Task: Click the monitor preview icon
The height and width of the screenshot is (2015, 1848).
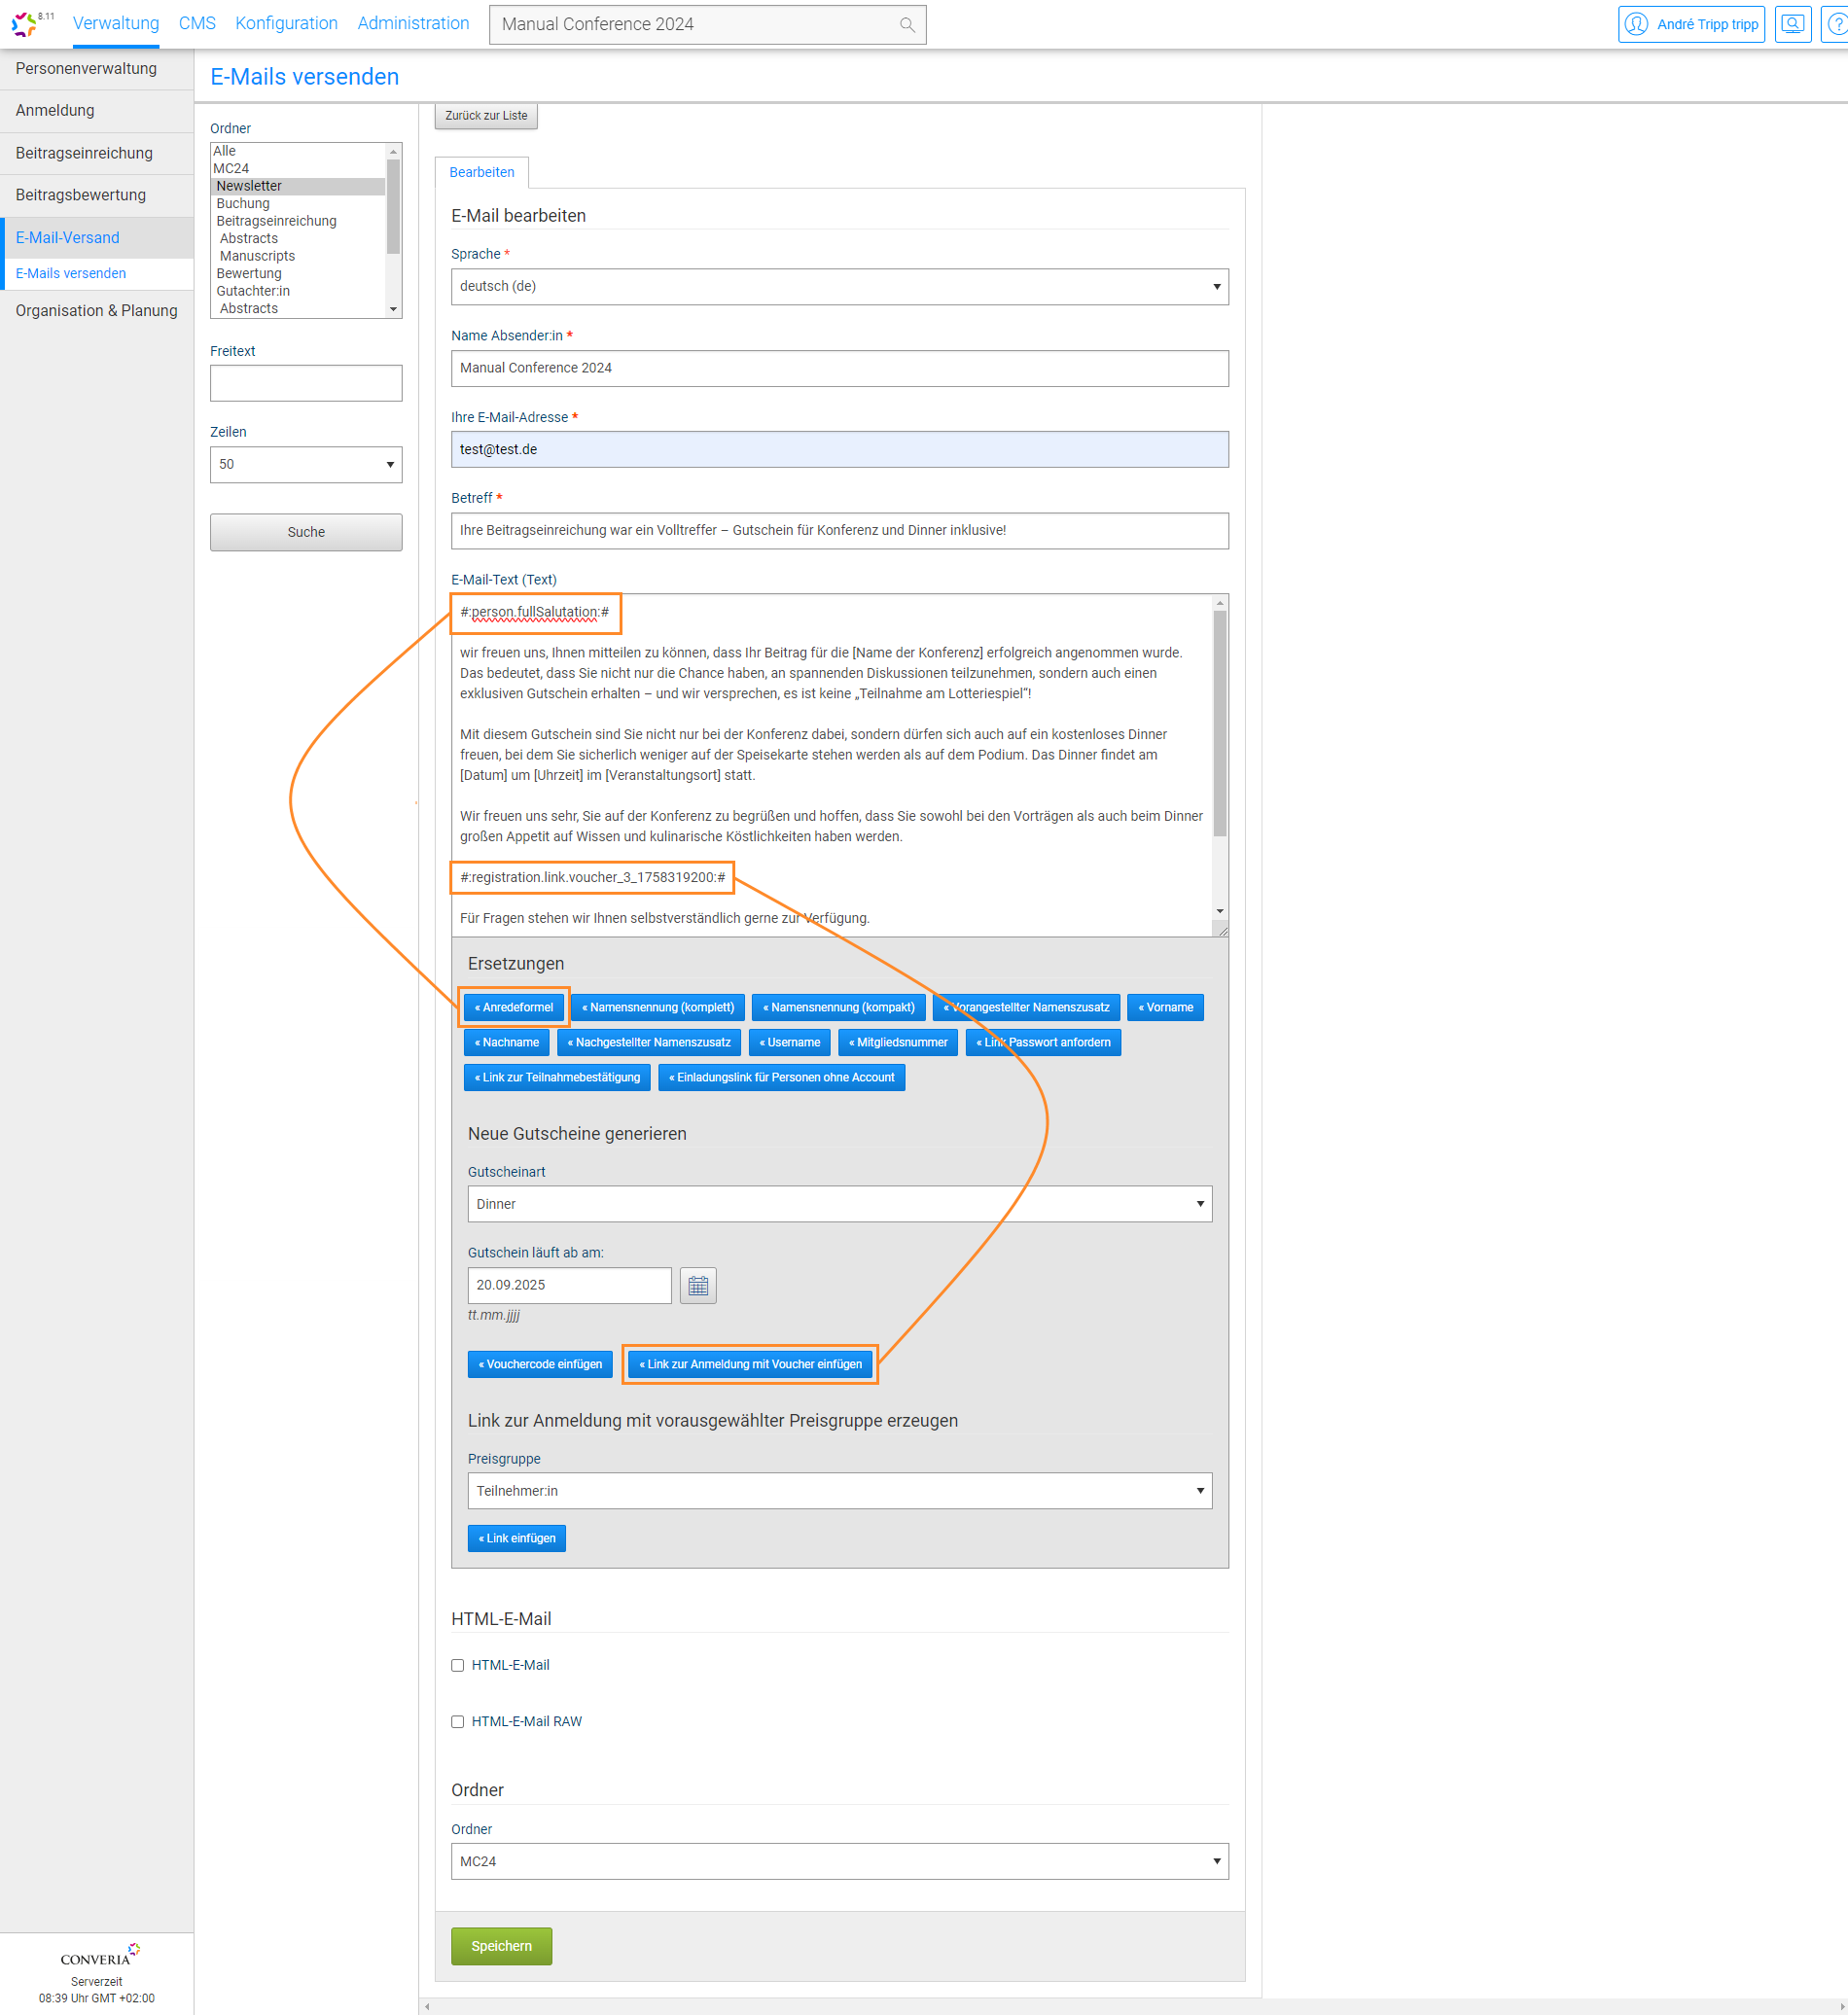Action: click(x=1792, y=24)
